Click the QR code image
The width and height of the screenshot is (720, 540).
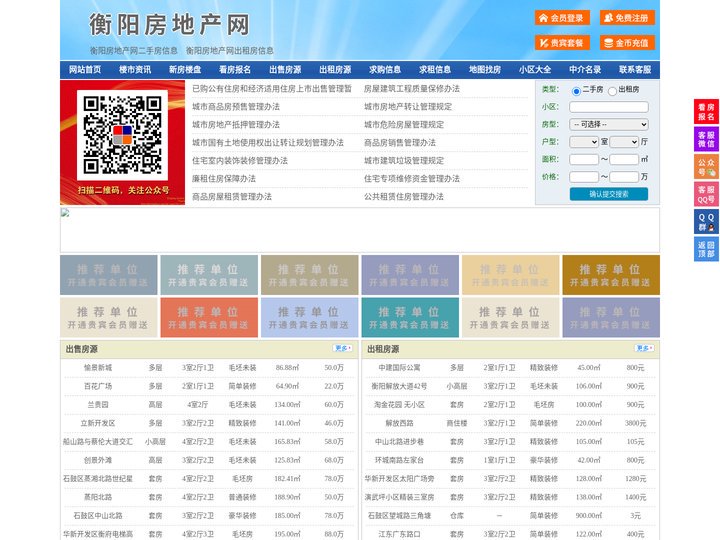122,135
